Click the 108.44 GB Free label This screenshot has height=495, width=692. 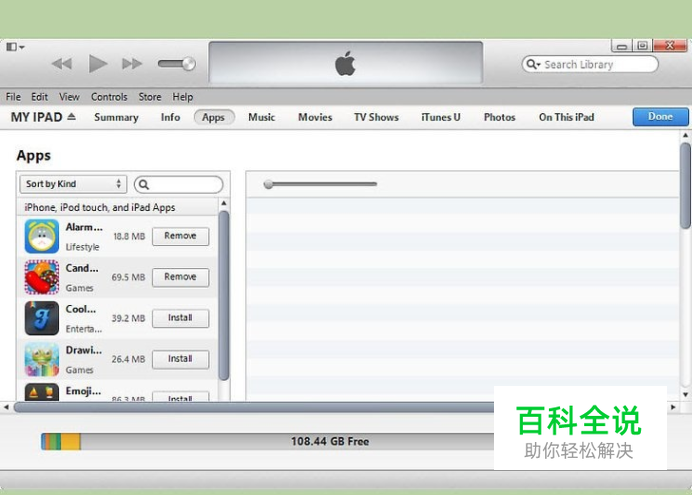[330, 442]
